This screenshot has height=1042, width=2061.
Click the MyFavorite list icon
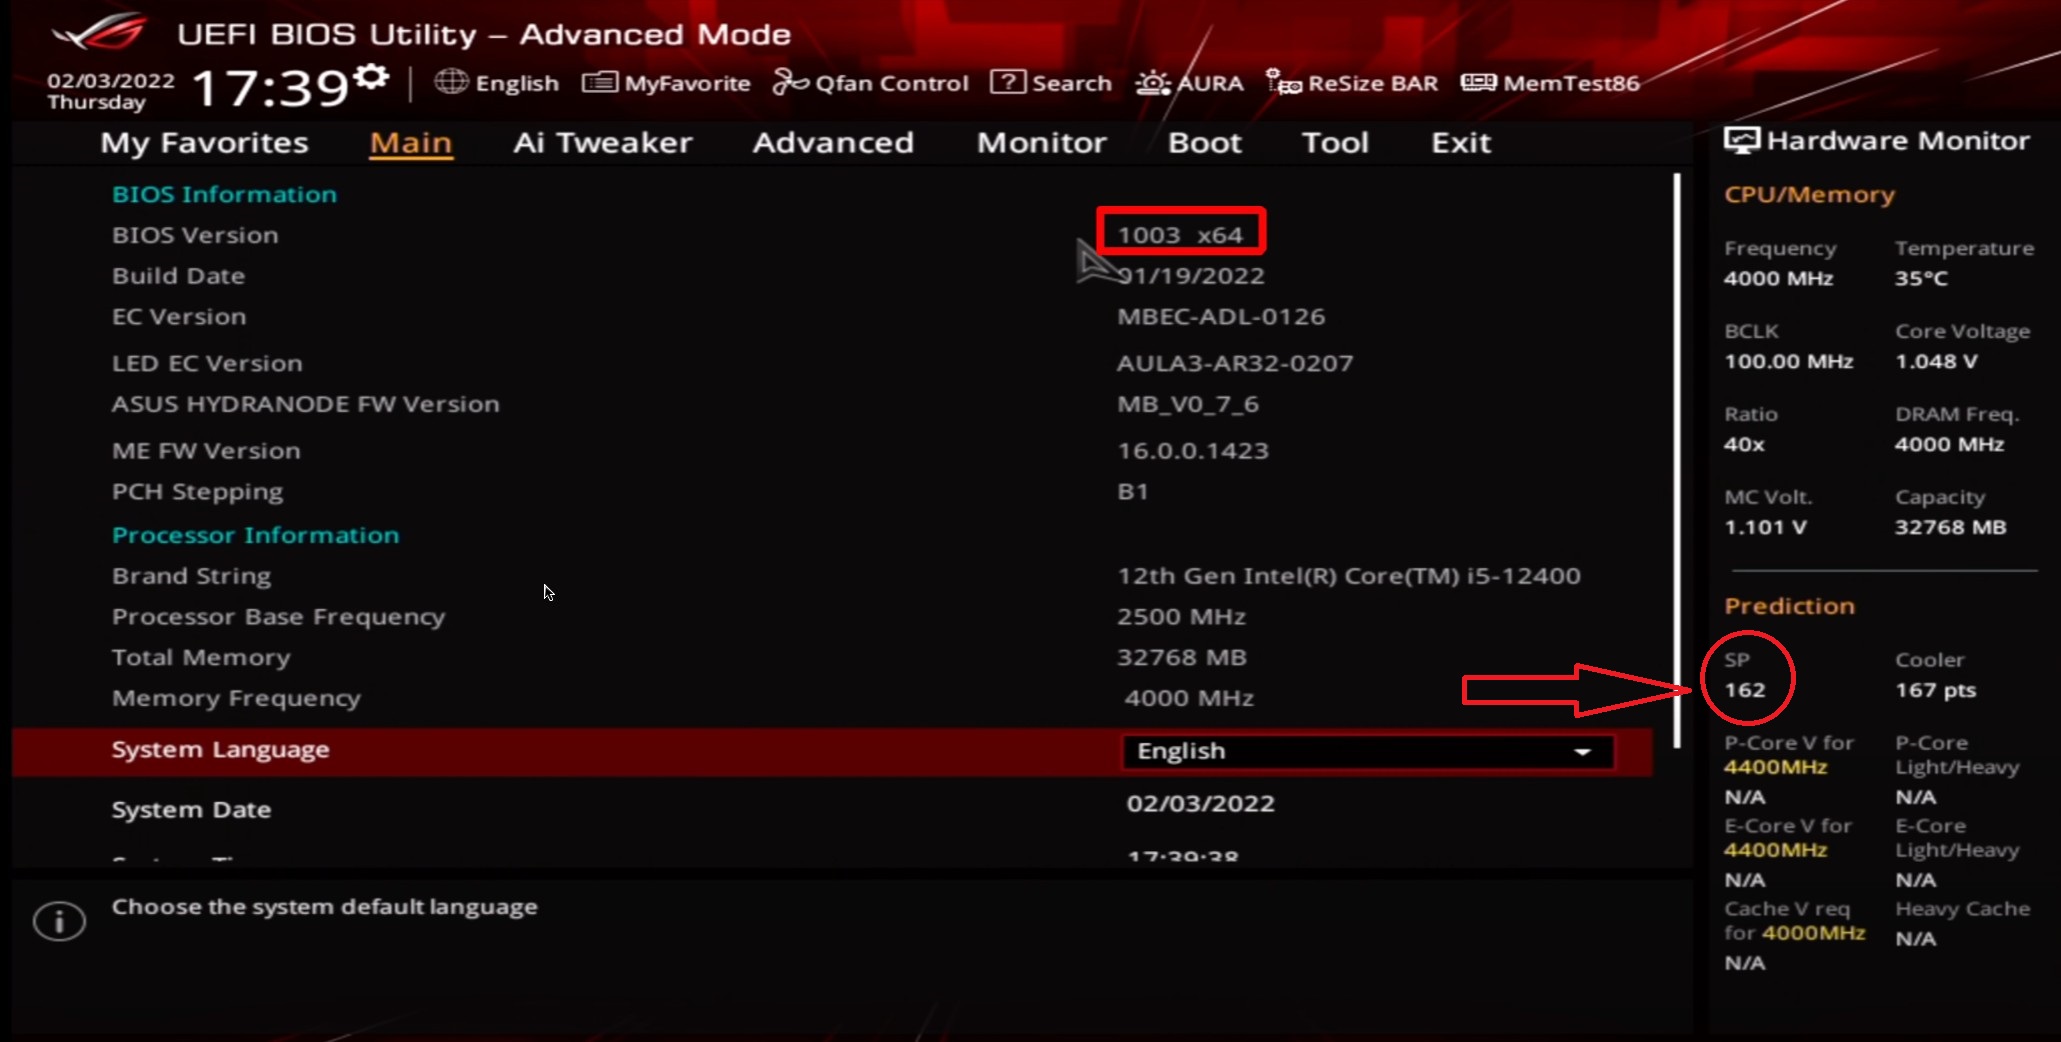(x=600, y=82)
